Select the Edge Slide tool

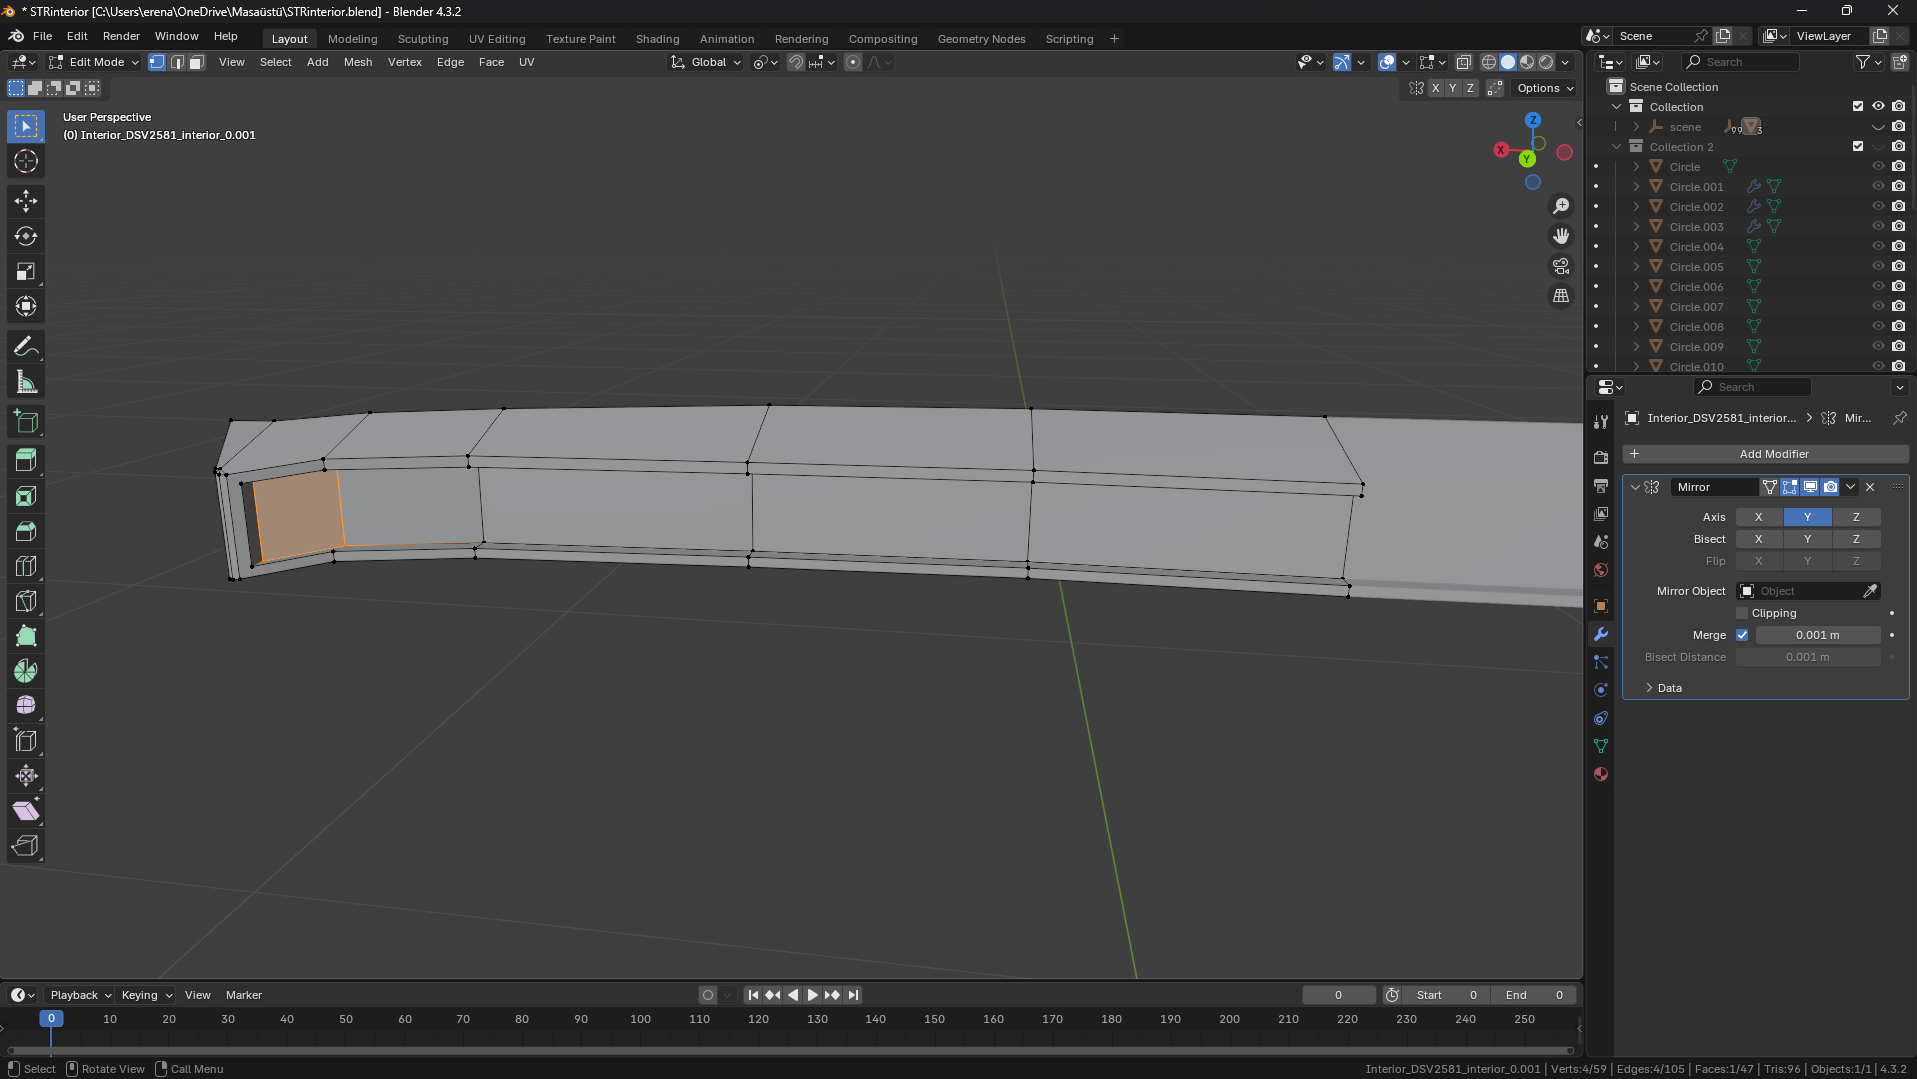tap(26, 741)
